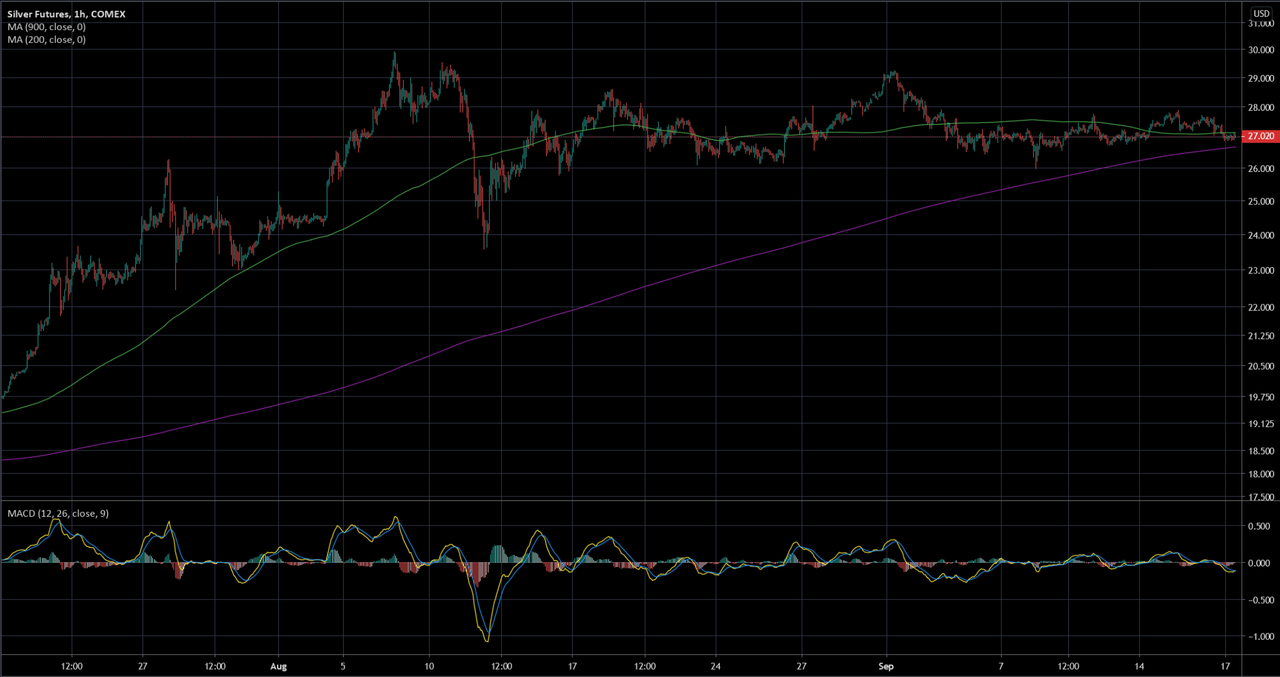This screenshot has height=677, width=1280.
Task: Click the 21.250 price axis label
Action: 1259,337
